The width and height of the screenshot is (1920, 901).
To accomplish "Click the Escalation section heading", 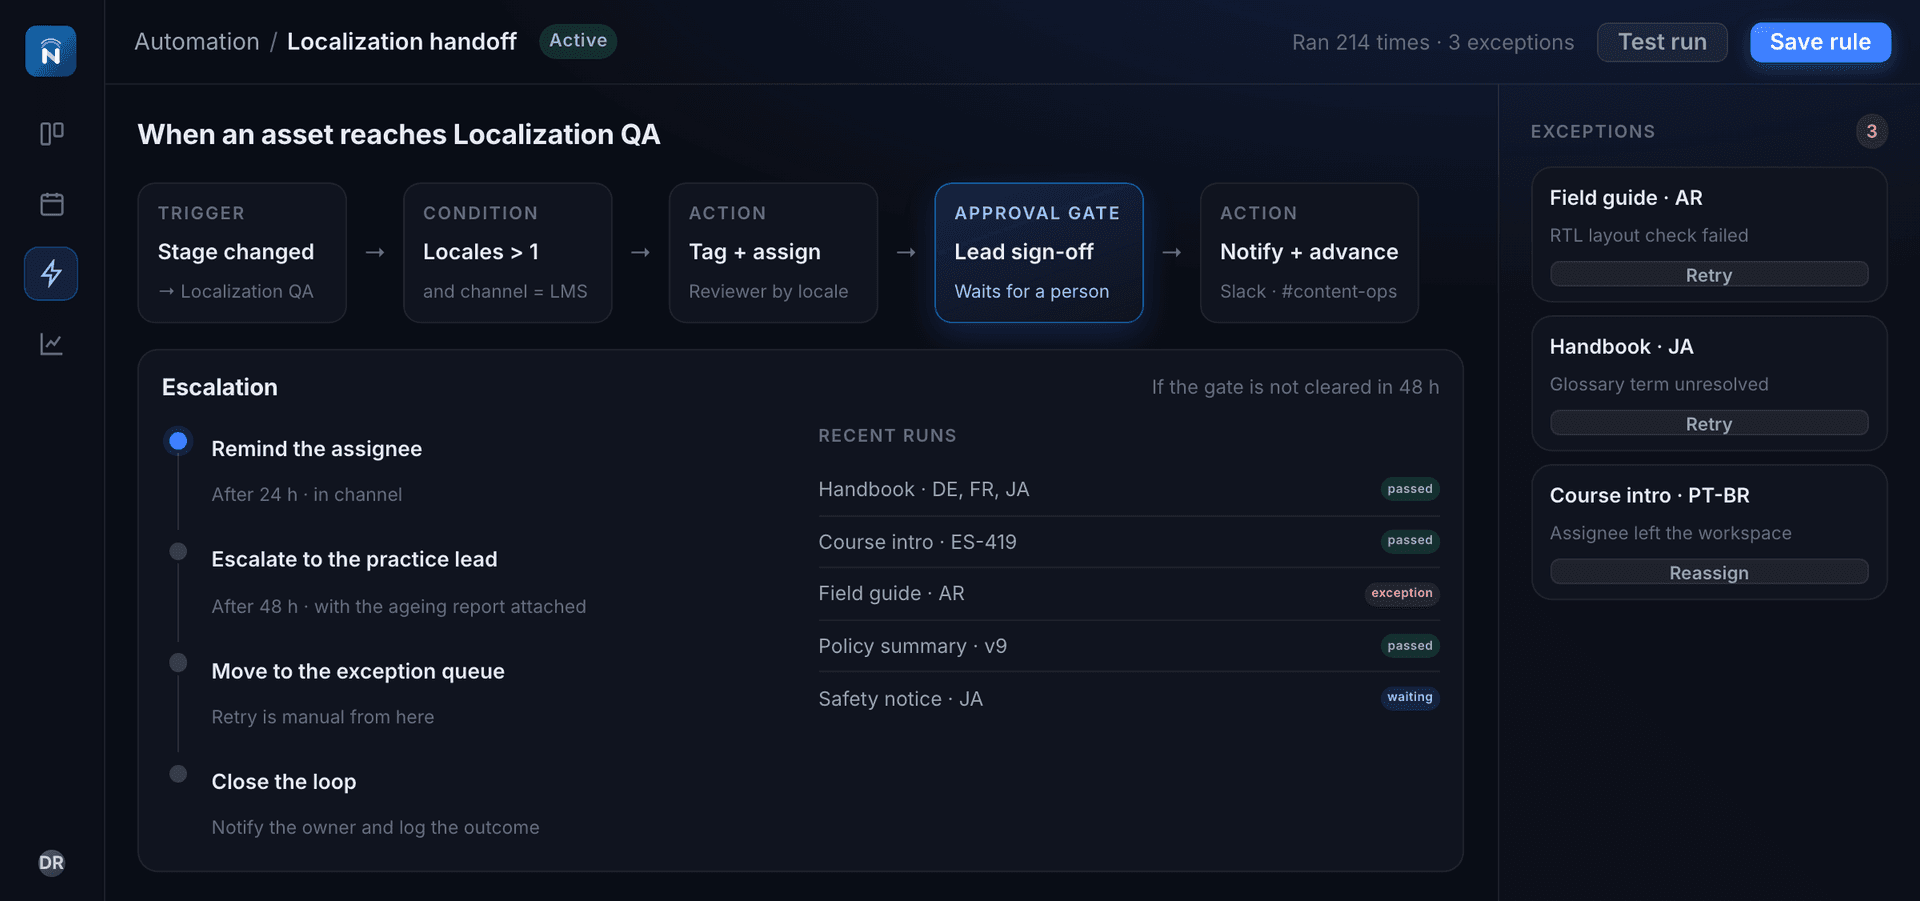I will point(220,388).
